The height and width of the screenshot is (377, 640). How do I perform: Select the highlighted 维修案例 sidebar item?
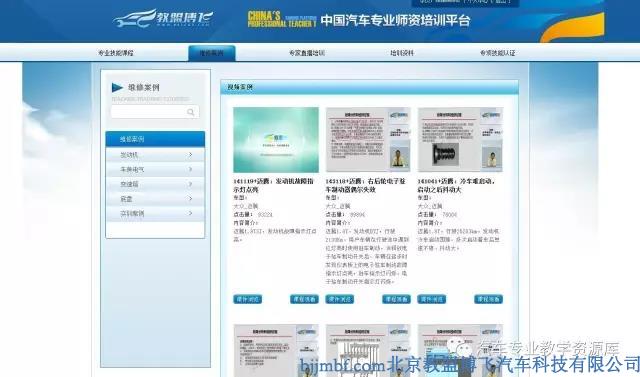tap(155, 139)
